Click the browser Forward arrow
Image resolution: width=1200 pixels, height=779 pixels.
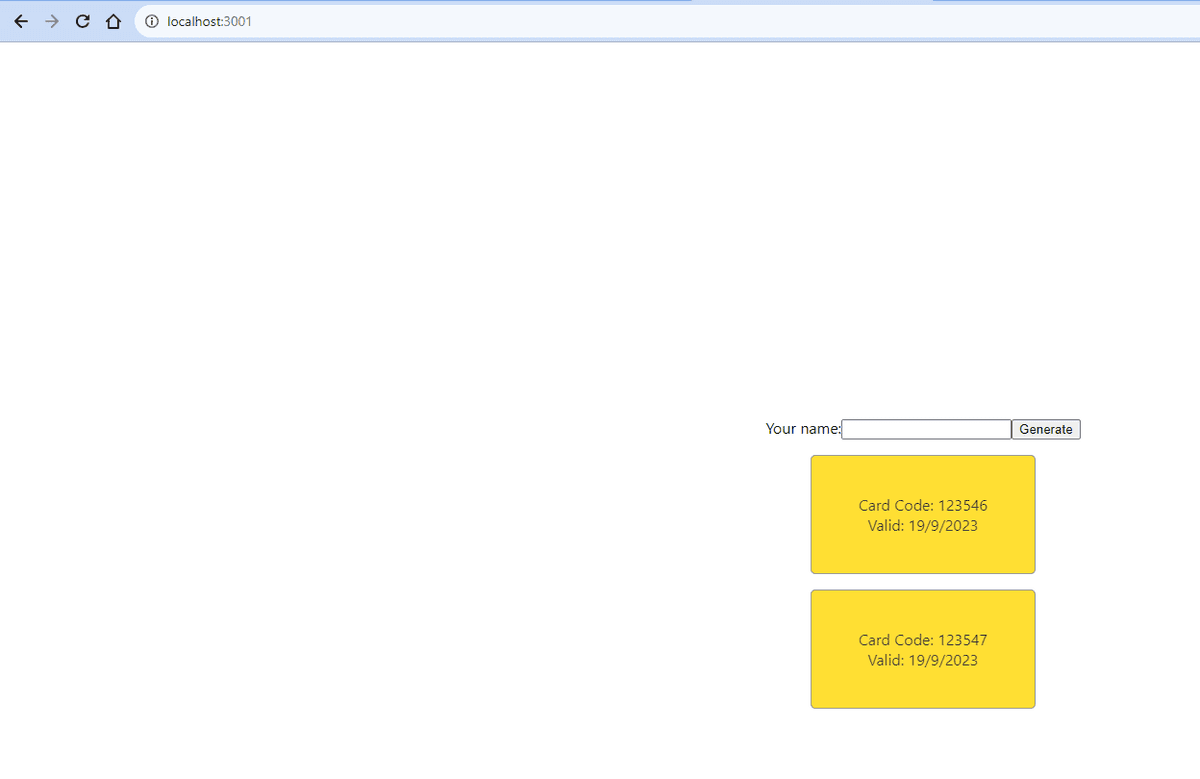[x=52, y=21]
